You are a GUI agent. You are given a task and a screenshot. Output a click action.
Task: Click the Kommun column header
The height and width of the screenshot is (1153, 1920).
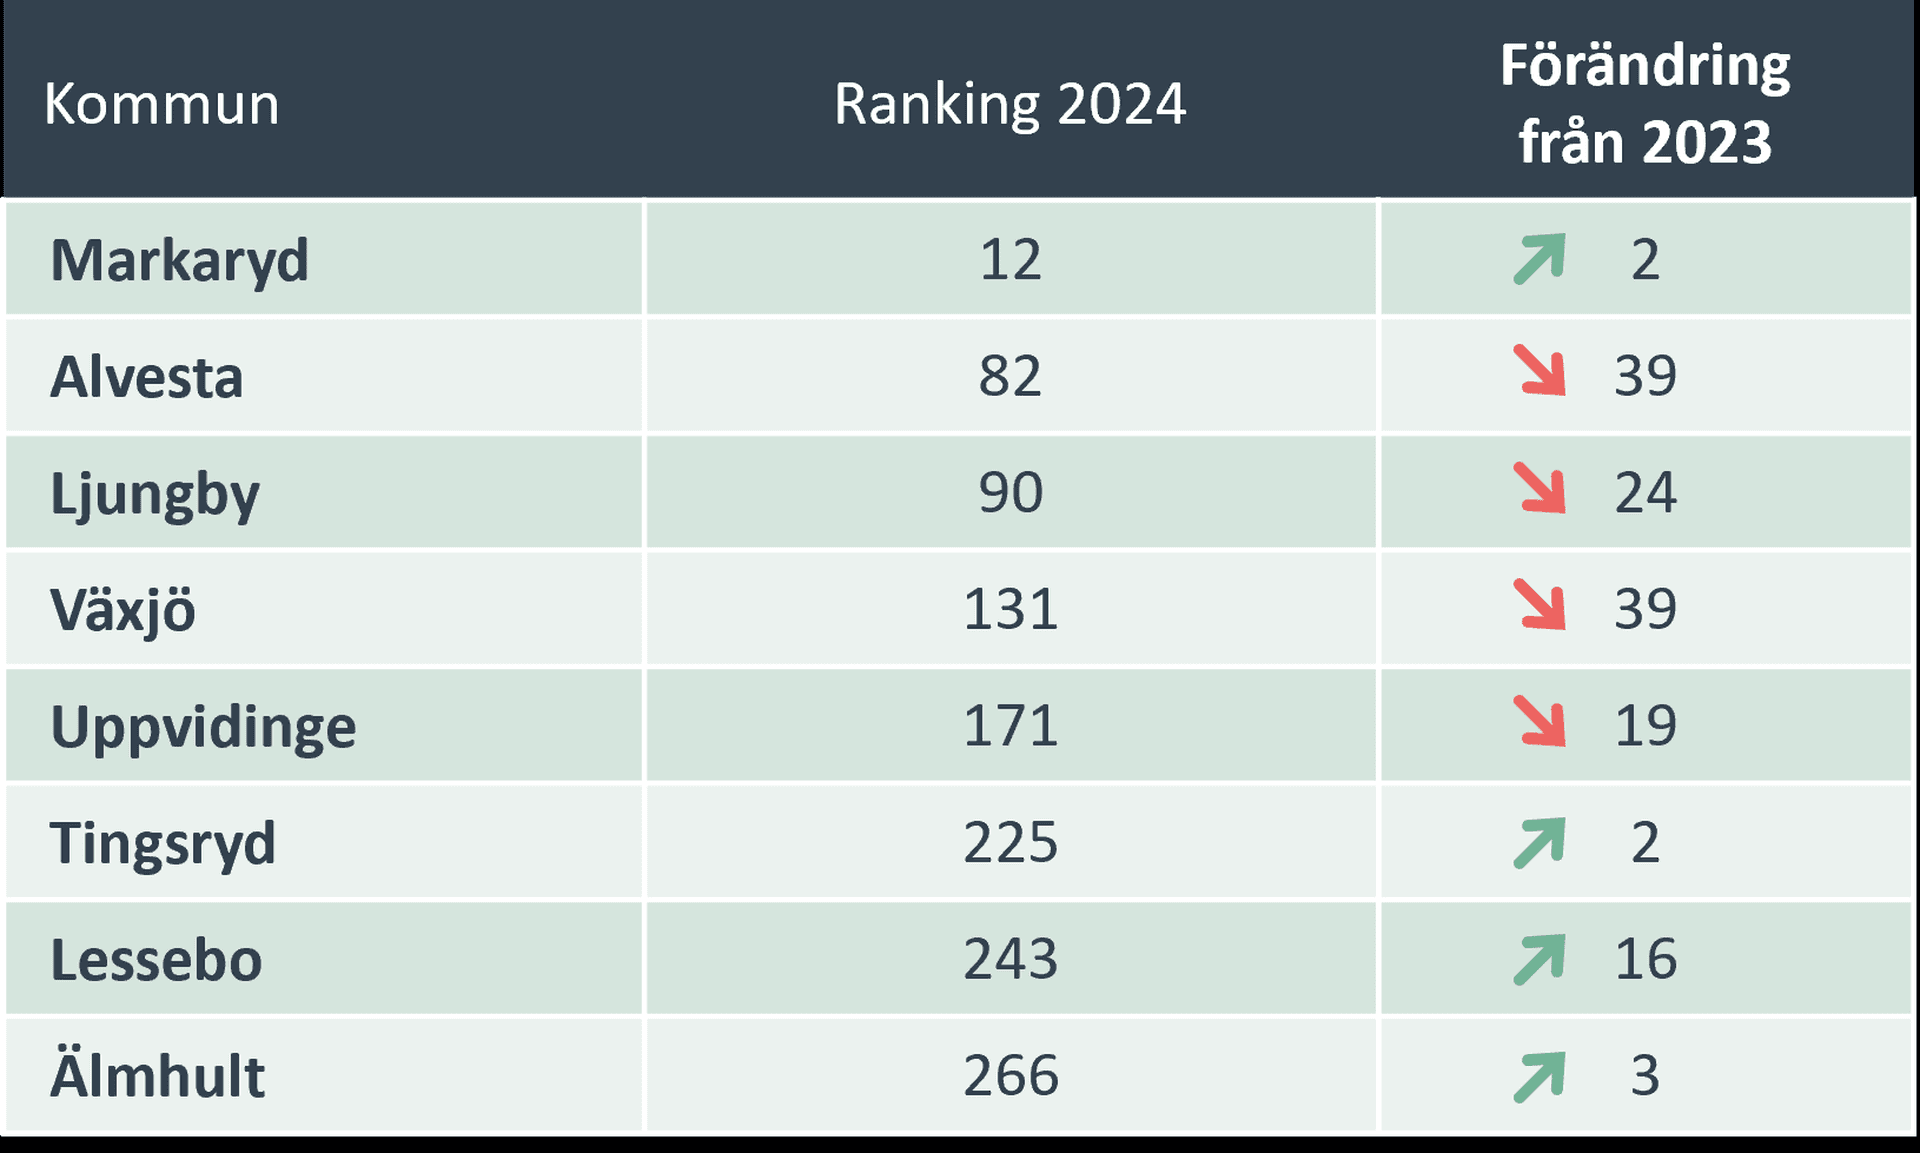pos(162,104)
